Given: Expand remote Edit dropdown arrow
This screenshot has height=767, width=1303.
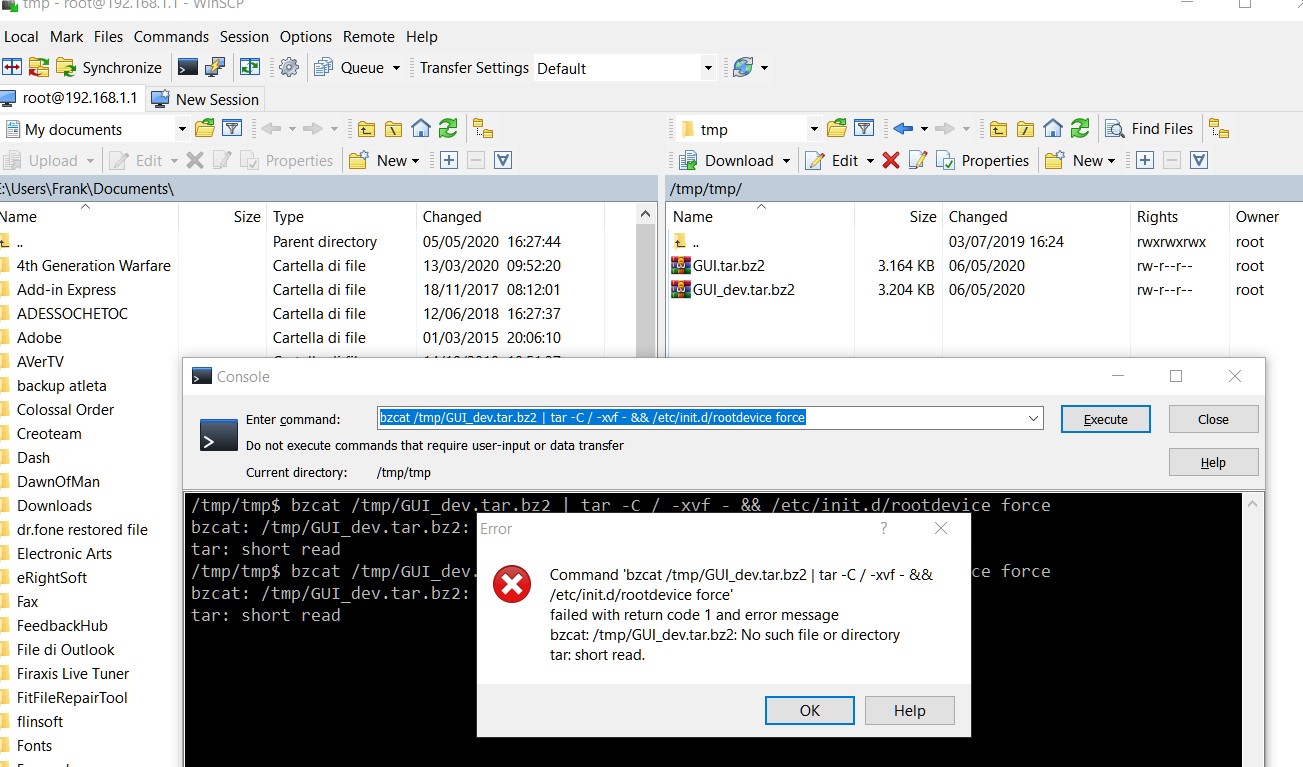Looking at the screenshot, I should (x=870, y=160).
